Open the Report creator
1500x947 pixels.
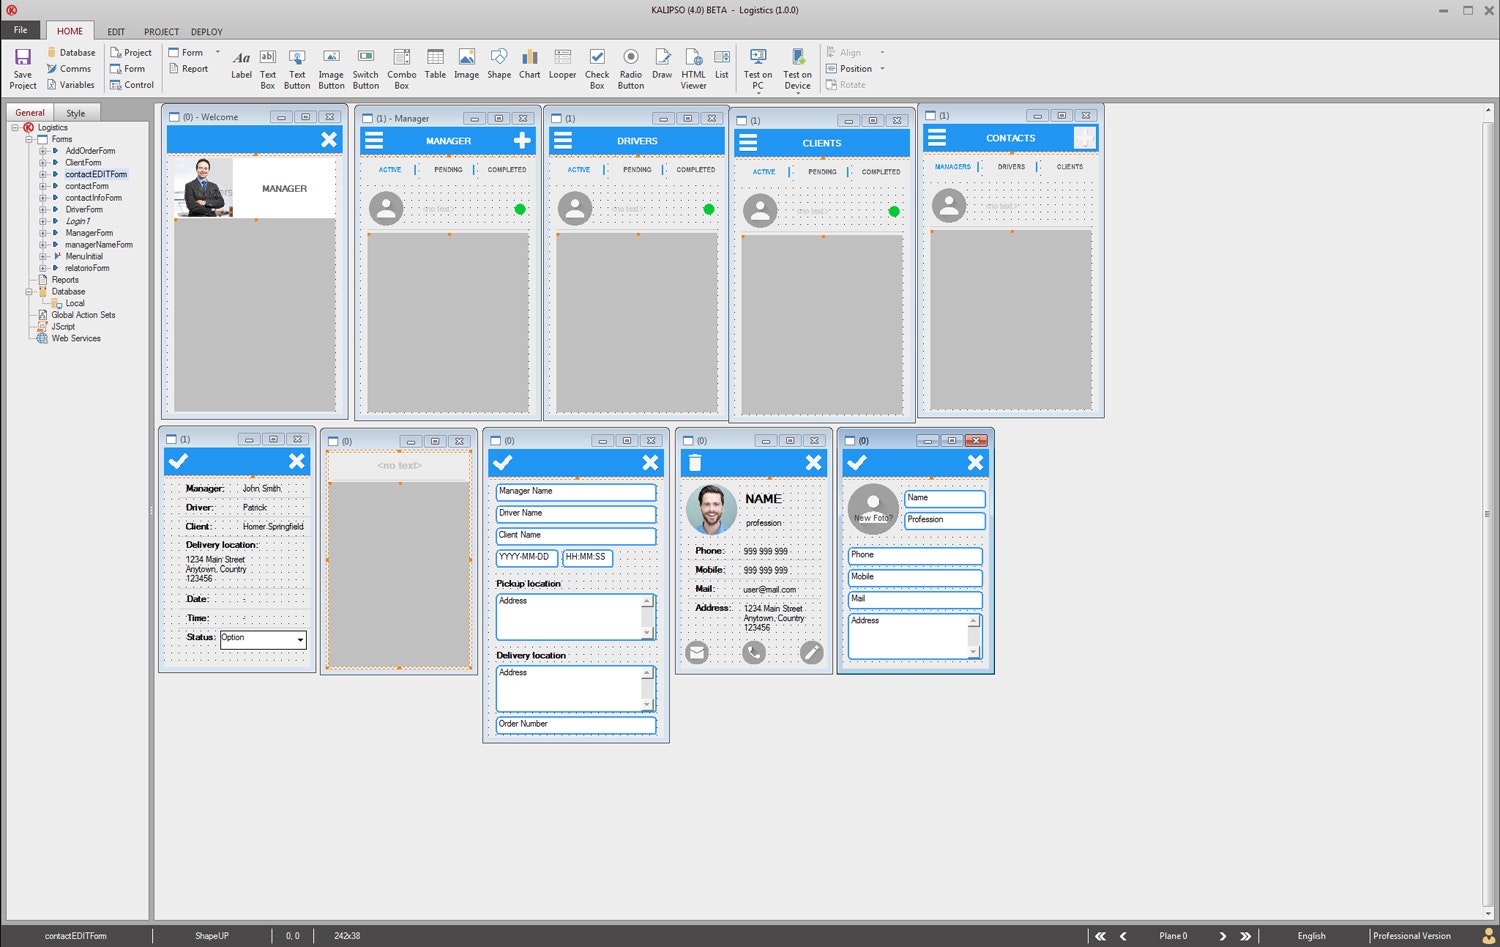(x=189, y=68)
